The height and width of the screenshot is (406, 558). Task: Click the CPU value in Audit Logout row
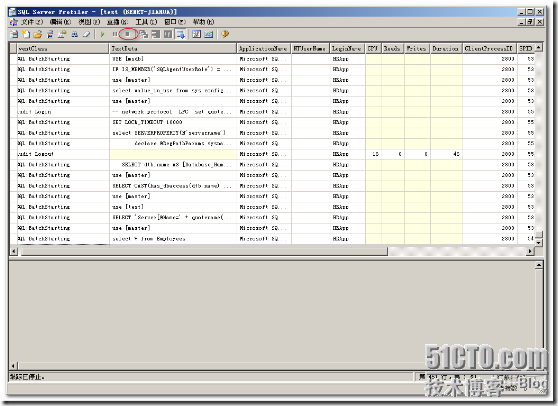pos(375,154)
